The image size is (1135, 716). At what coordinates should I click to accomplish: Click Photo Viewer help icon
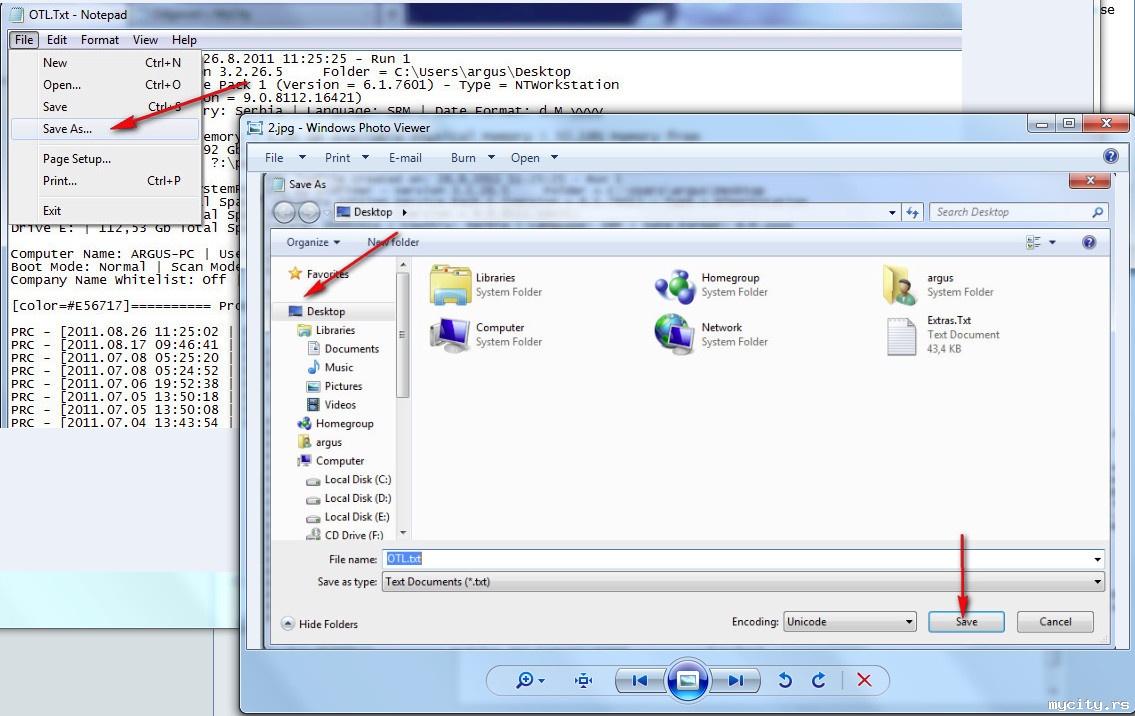pyautogui.click(x=1110, y=156)
